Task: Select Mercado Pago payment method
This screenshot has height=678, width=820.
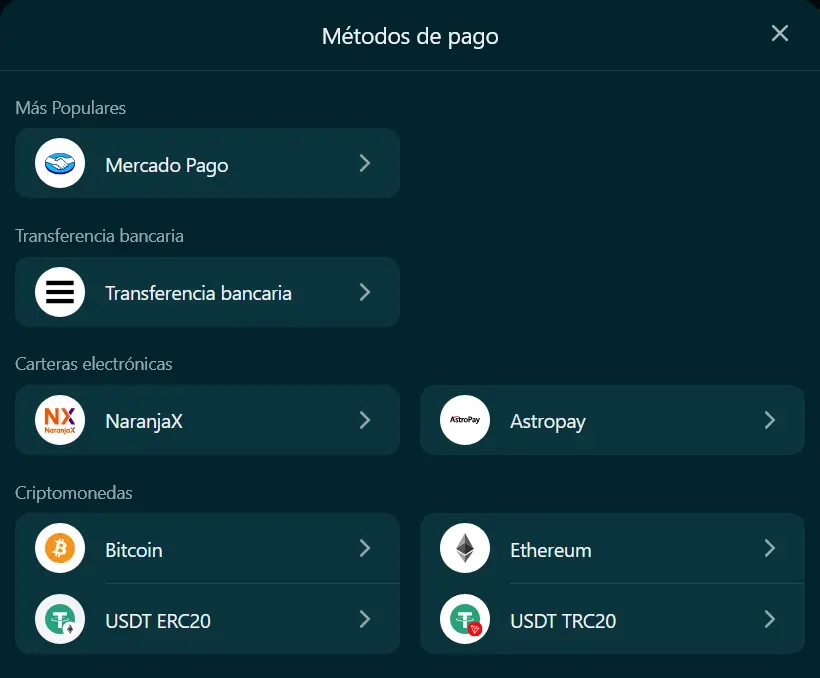Action: [208, 163]
